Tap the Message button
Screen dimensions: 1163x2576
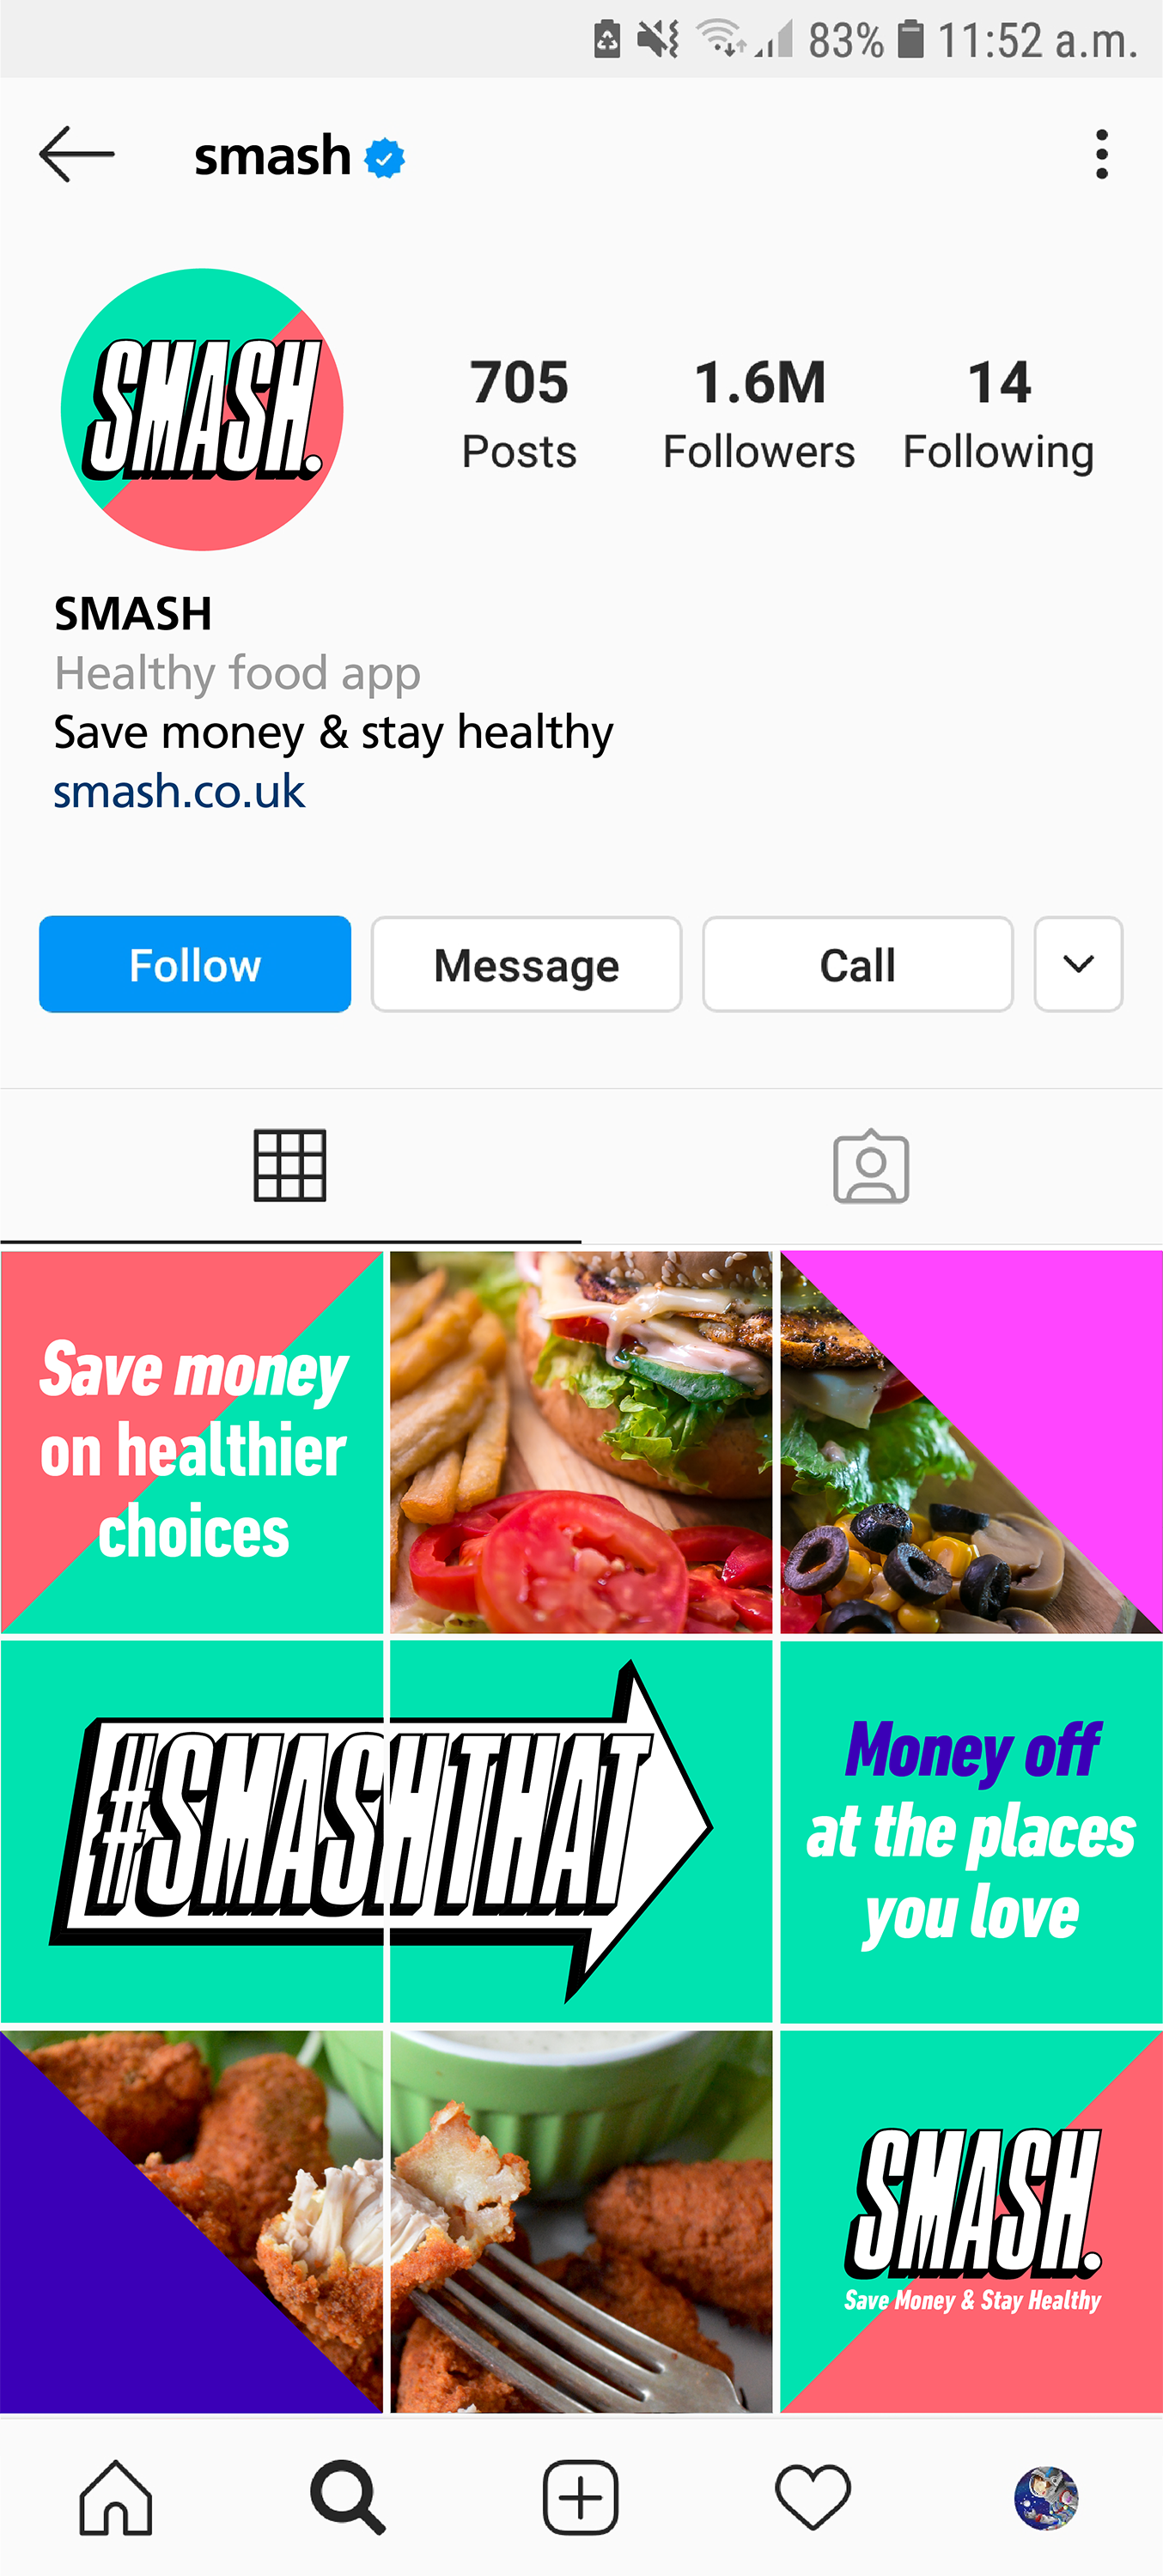(526, 964)
